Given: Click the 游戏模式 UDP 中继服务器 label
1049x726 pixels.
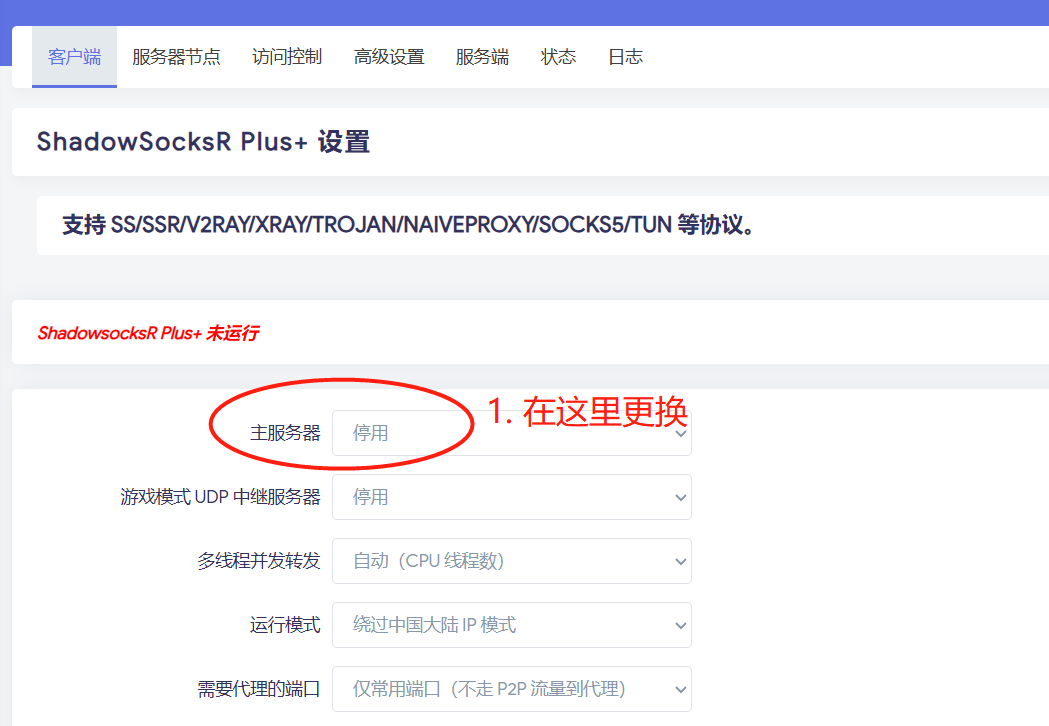Looking at the screenshot, I should coord(220,497).
